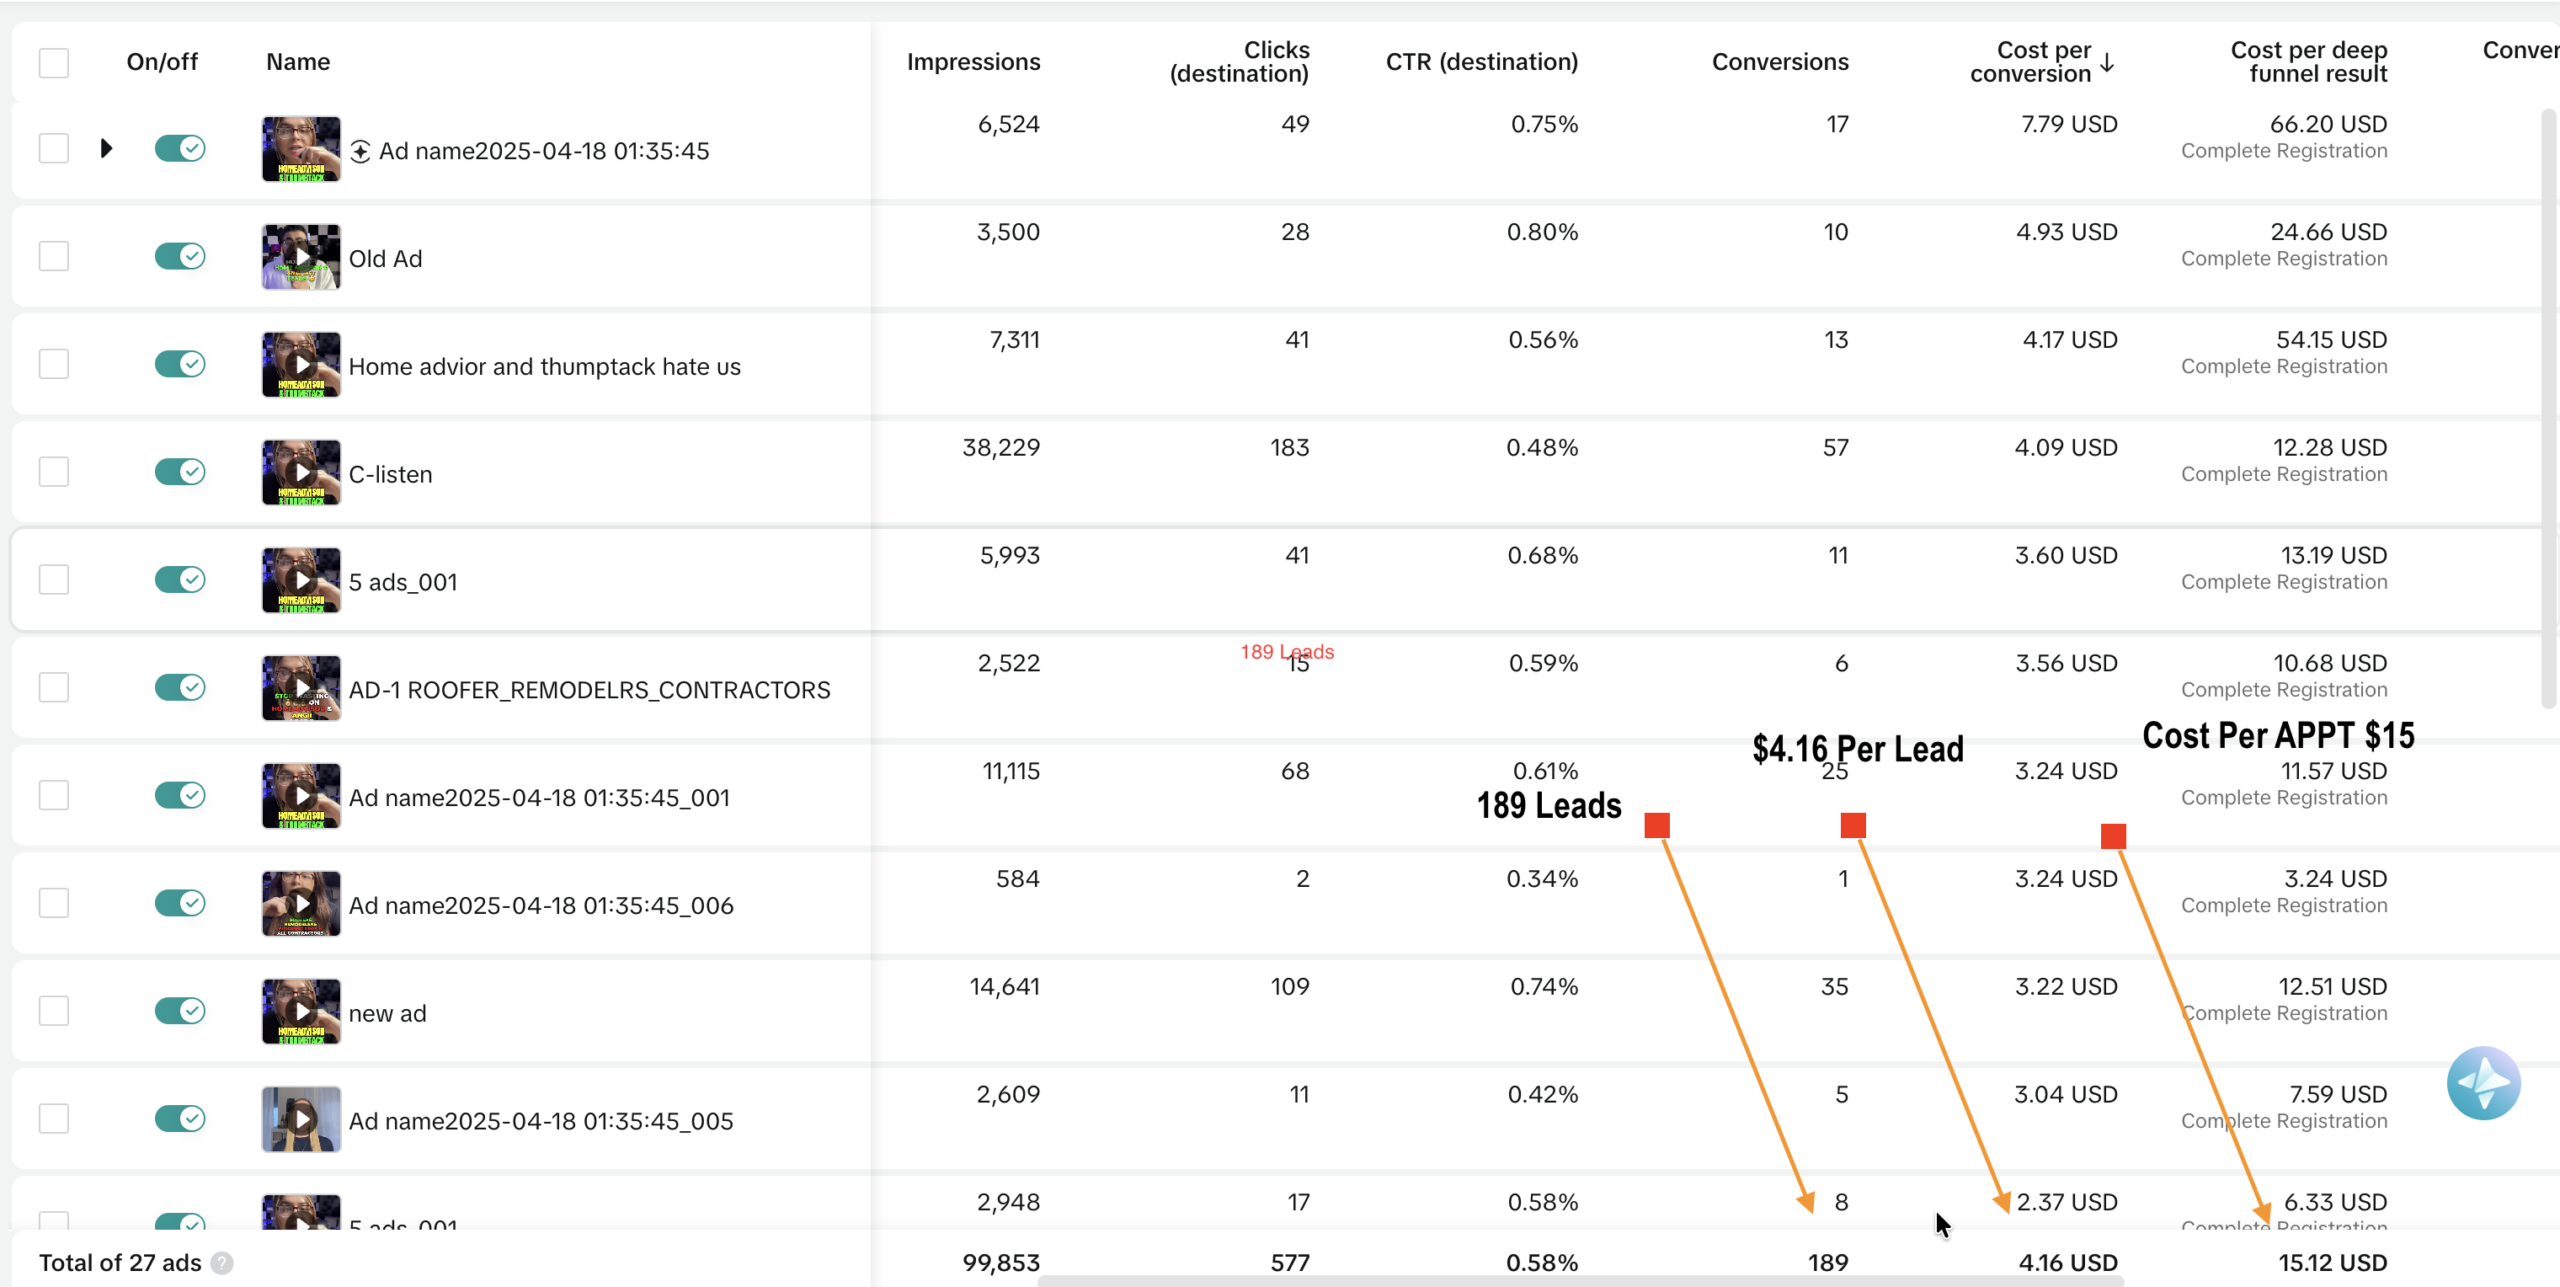2560x1287 pixels.
Task: Check the row checkbox for C-listen
Action: [54, 471]
